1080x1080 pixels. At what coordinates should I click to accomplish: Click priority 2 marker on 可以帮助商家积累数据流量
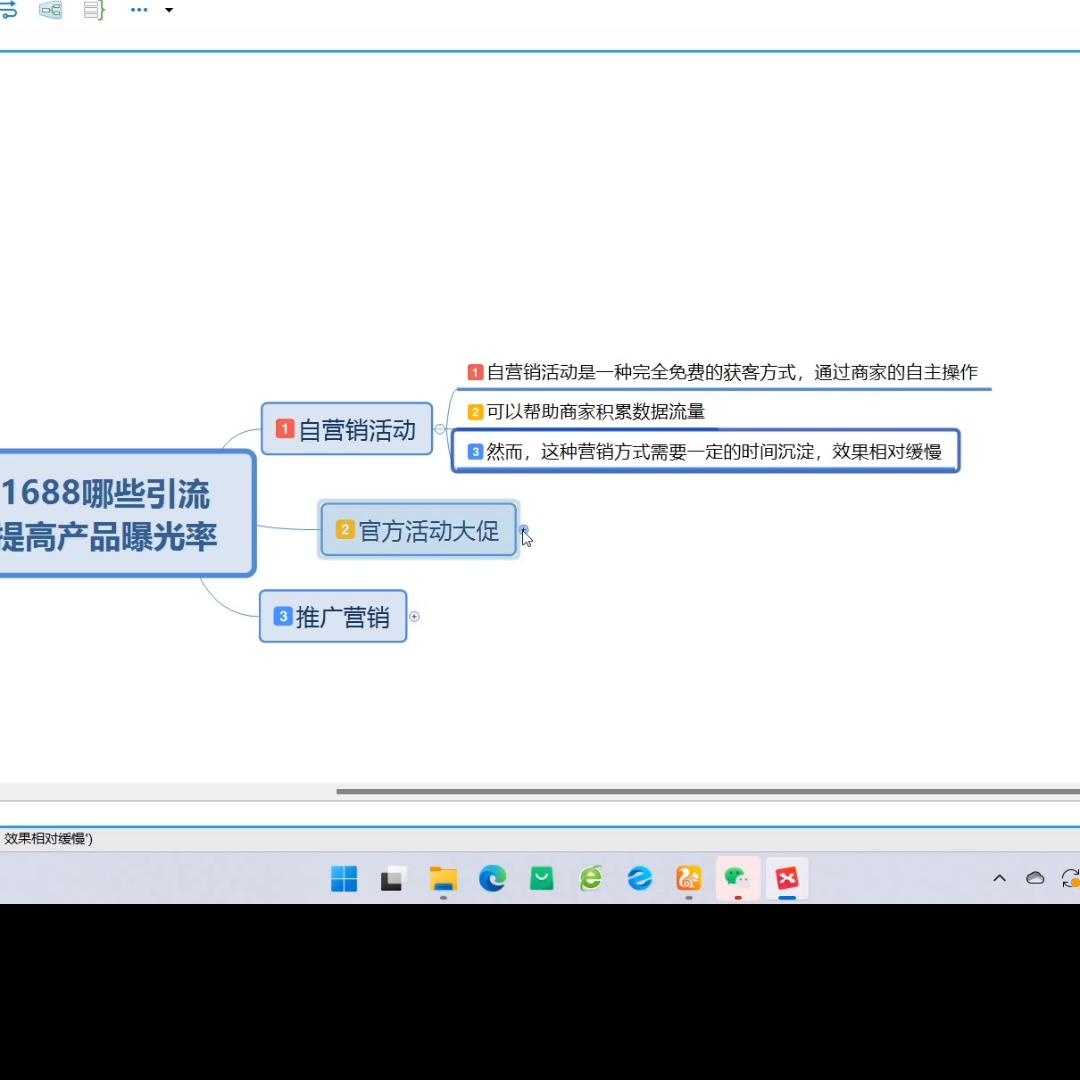coord(475,412)
